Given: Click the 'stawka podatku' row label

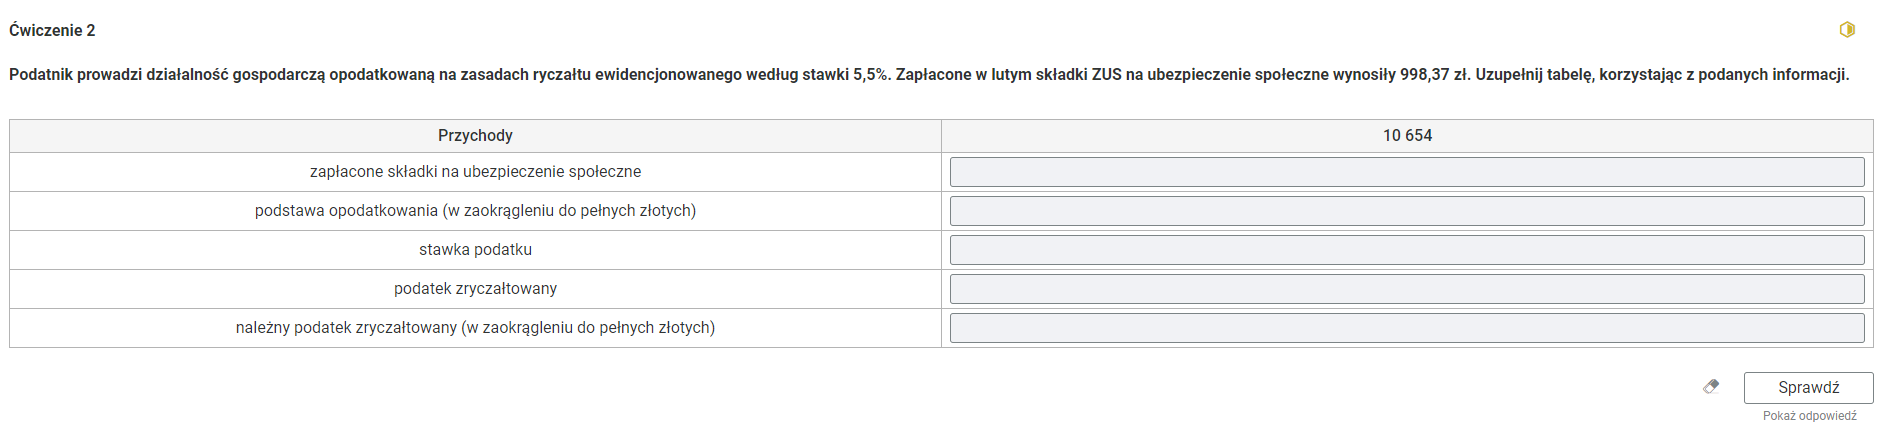Looking at the screenshot, I should (x=475, y=250).
